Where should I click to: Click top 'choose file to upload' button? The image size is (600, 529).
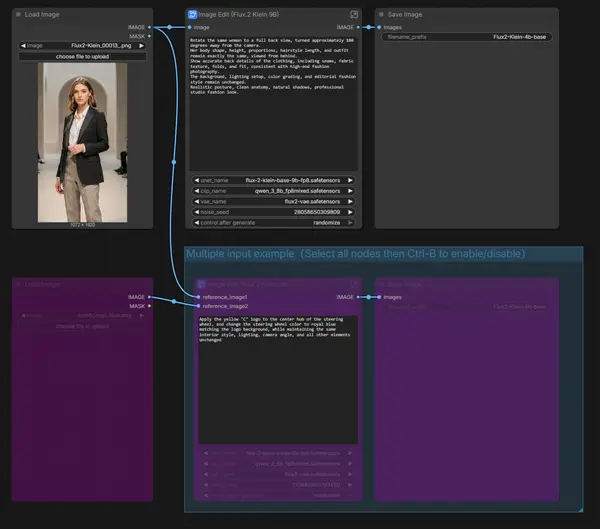82,56
